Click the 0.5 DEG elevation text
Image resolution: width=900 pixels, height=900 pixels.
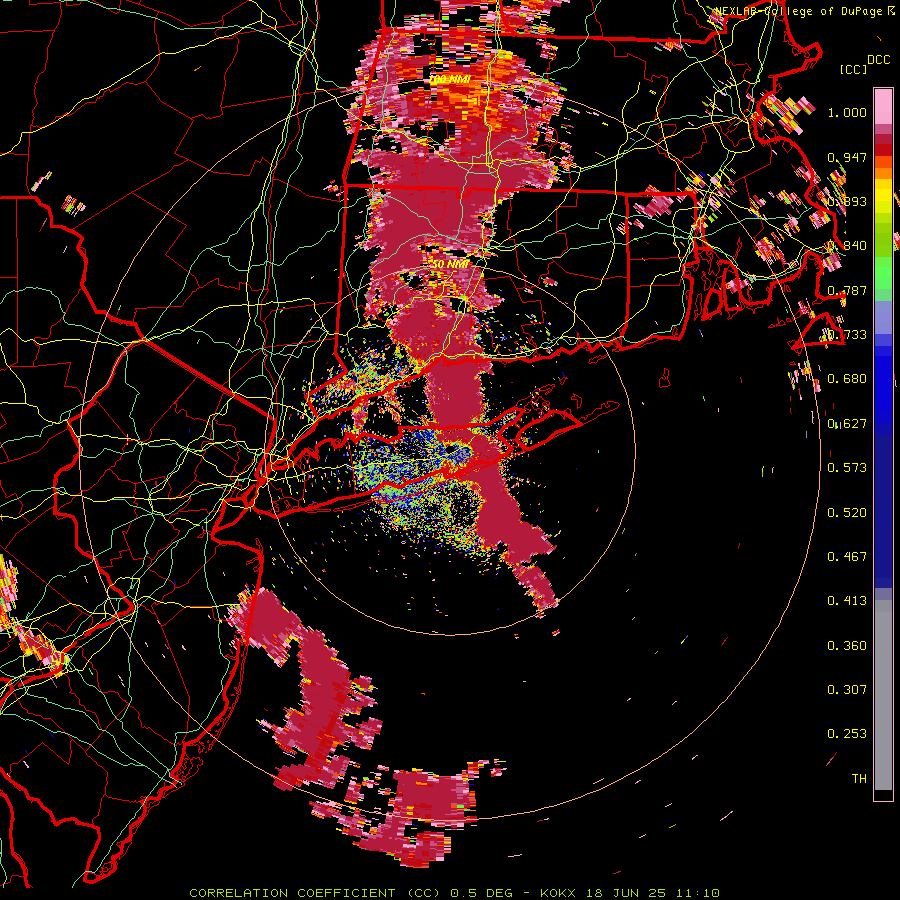pos(481,893)
